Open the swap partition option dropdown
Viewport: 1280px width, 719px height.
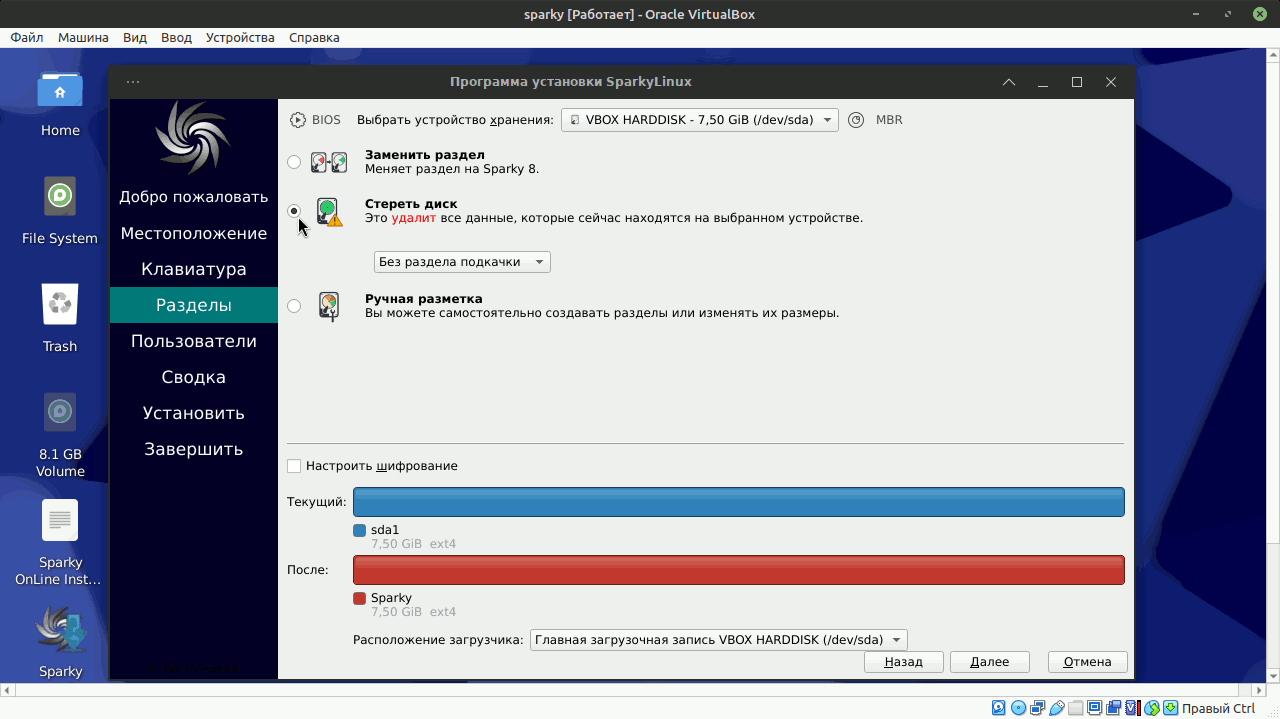[462, 262]
